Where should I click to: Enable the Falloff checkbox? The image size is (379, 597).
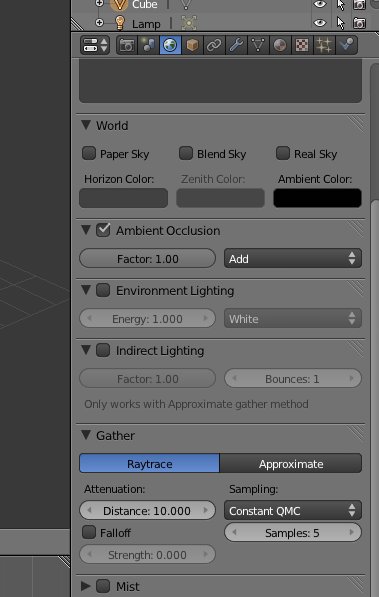click(89, 532)
